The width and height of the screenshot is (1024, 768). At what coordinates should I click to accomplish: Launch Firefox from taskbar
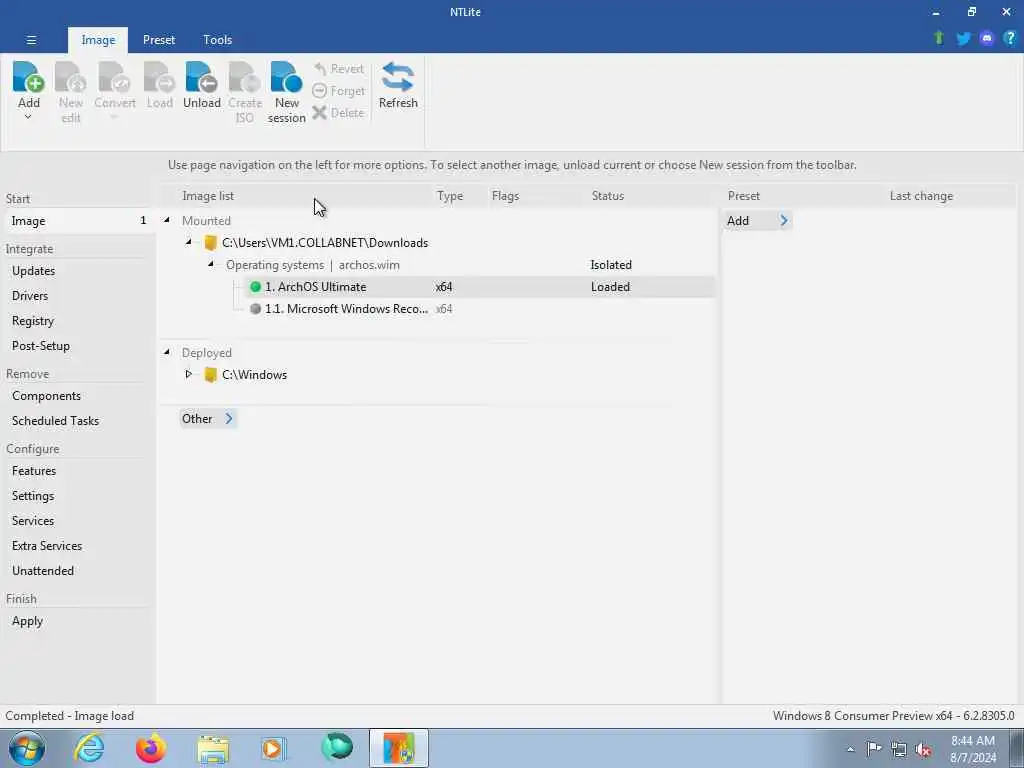coord(151,748)
